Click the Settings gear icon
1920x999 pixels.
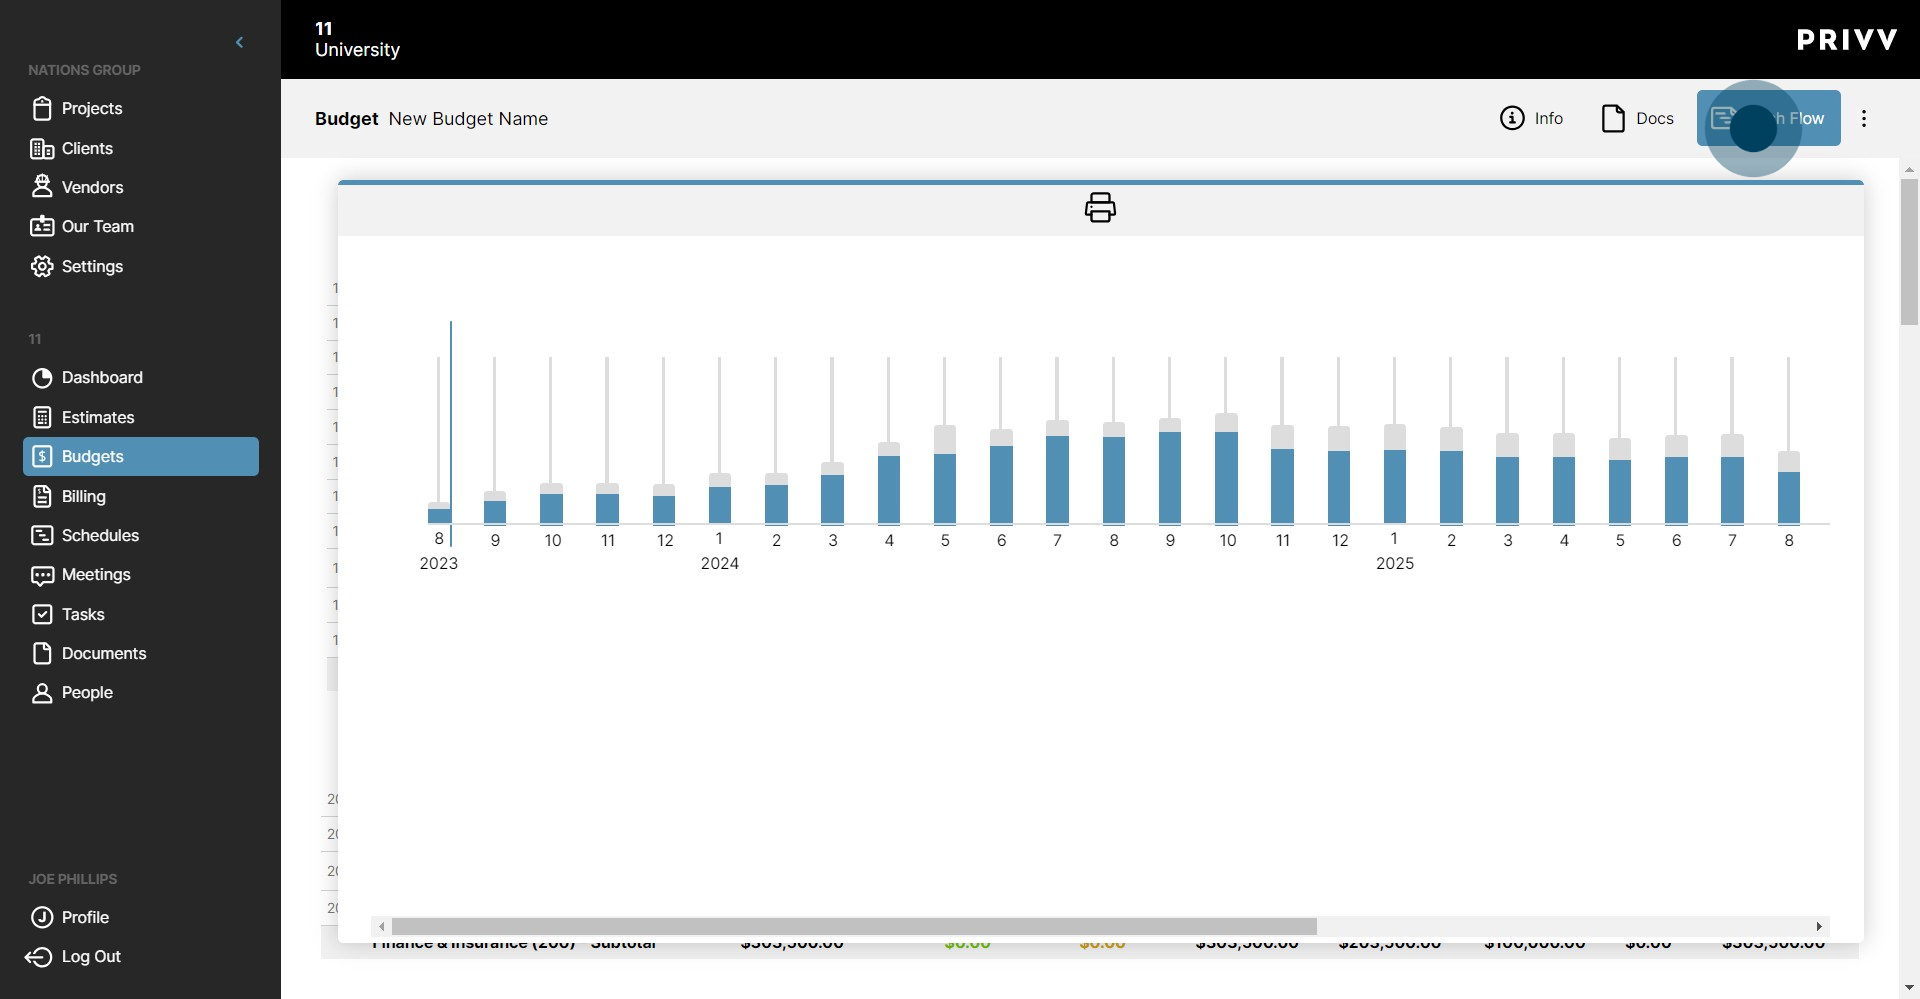pyautogui.click(x=42, y=266)
